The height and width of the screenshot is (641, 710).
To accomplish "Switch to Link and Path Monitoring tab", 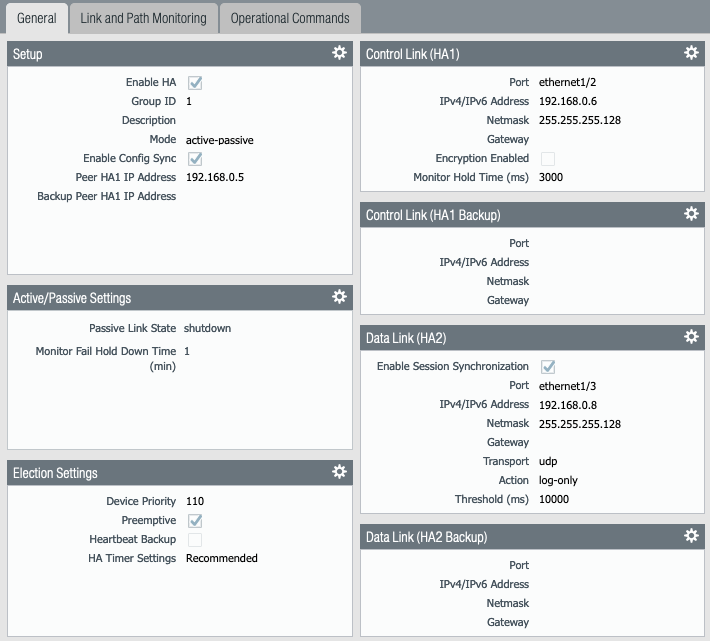I will click(x=143, y=18).
